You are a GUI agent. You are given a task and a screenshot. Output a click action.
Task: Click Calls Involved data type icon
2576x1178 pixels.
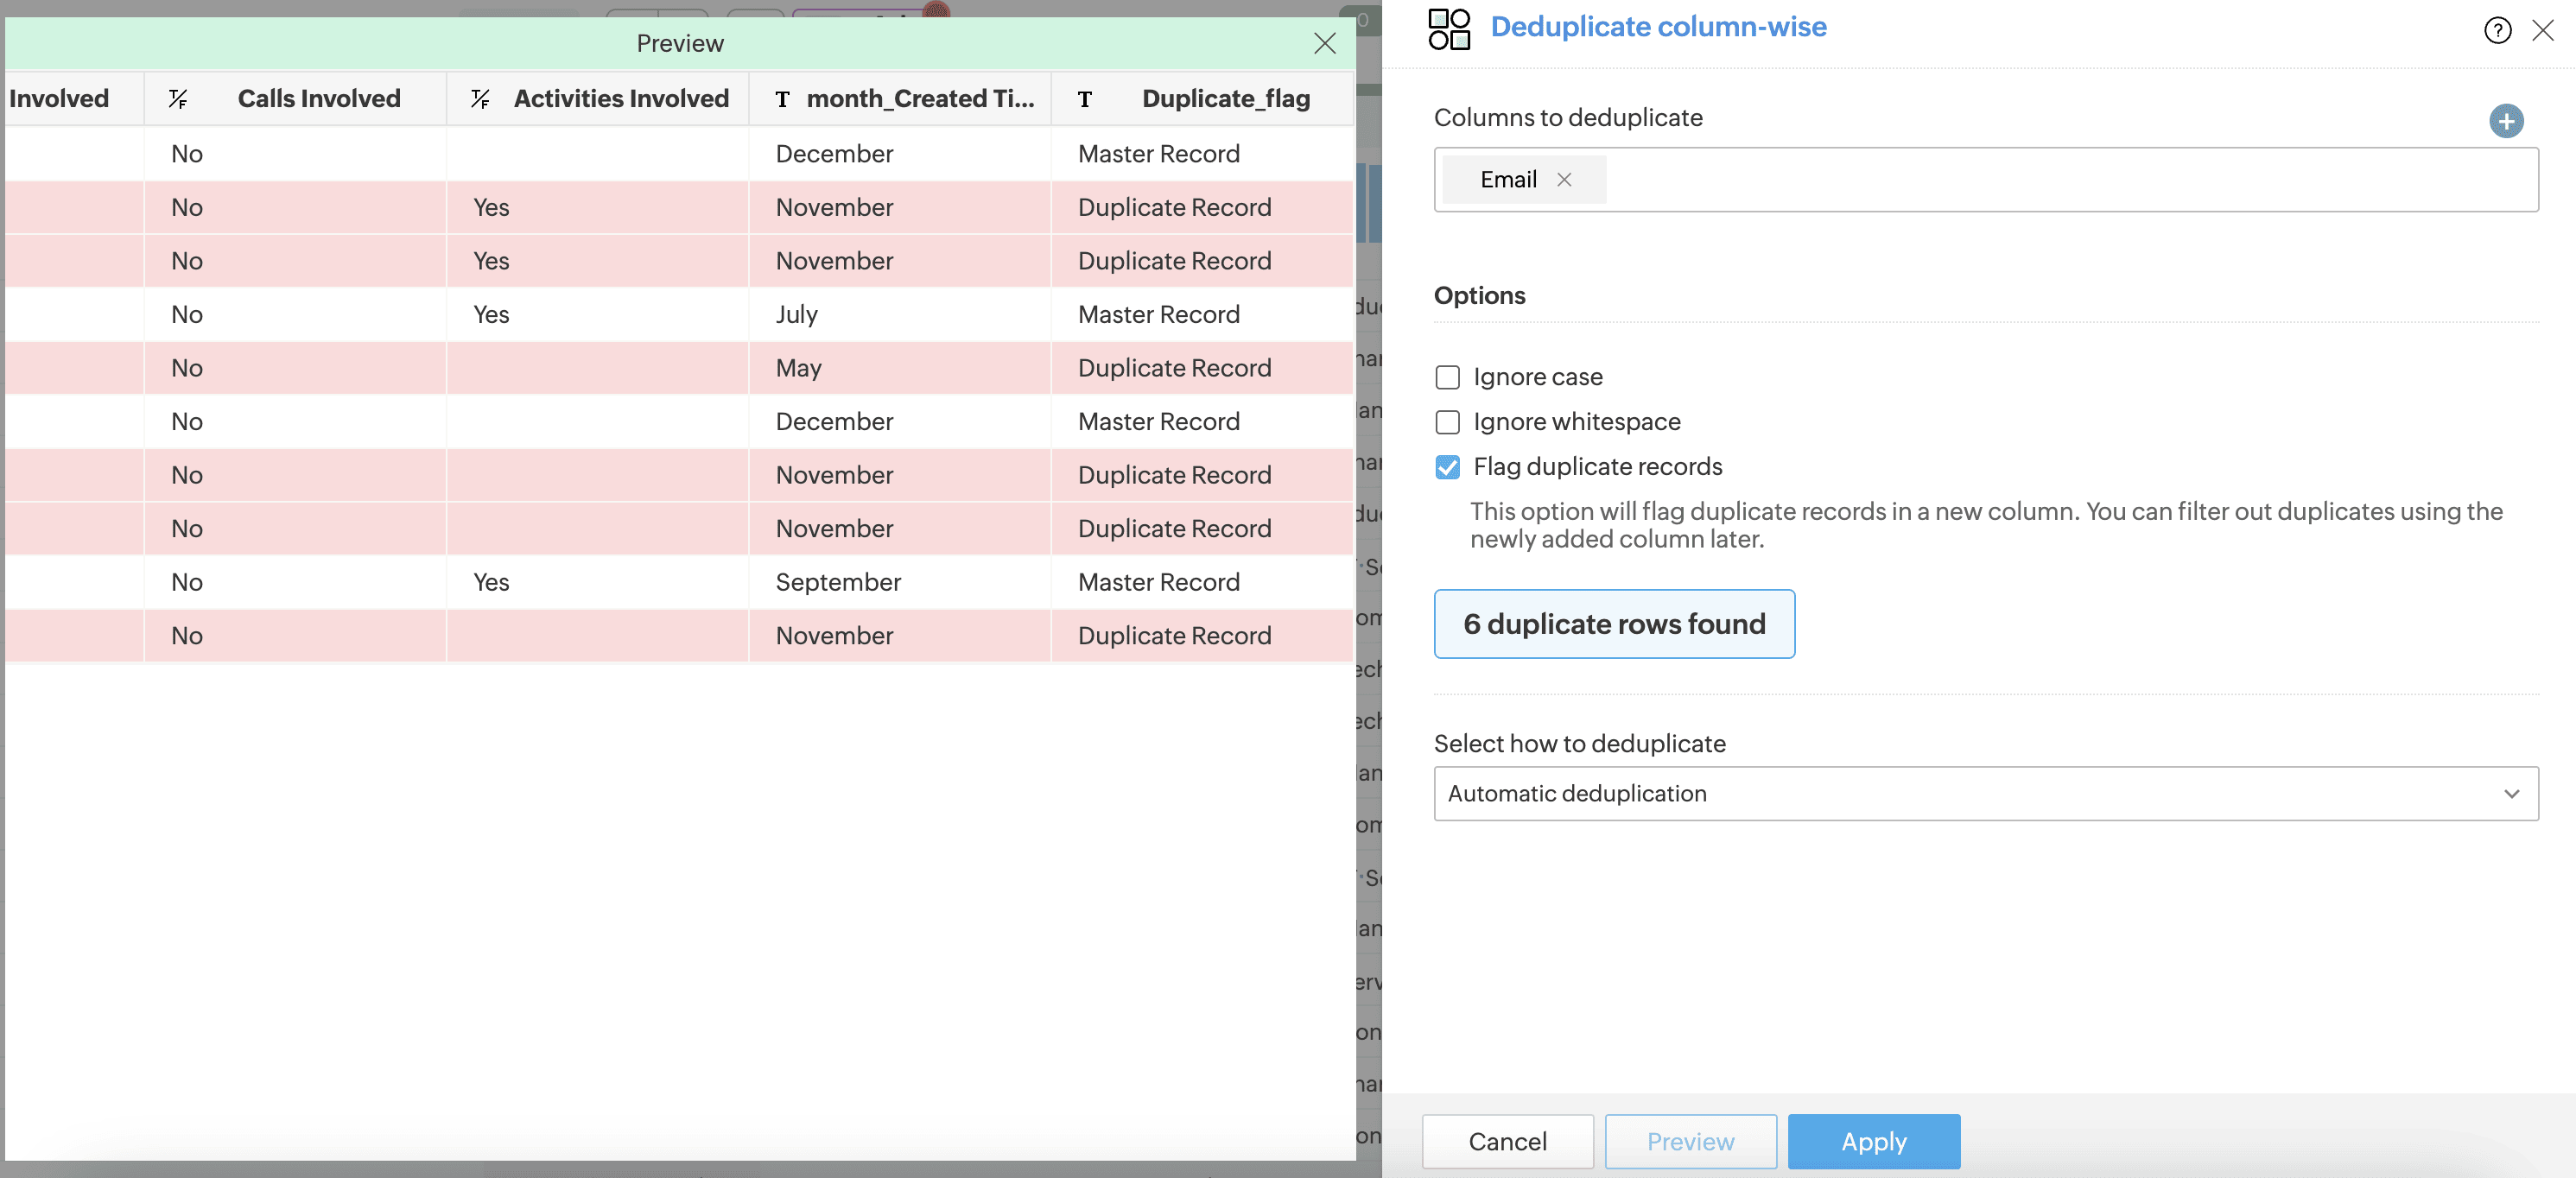click(178, 98)
